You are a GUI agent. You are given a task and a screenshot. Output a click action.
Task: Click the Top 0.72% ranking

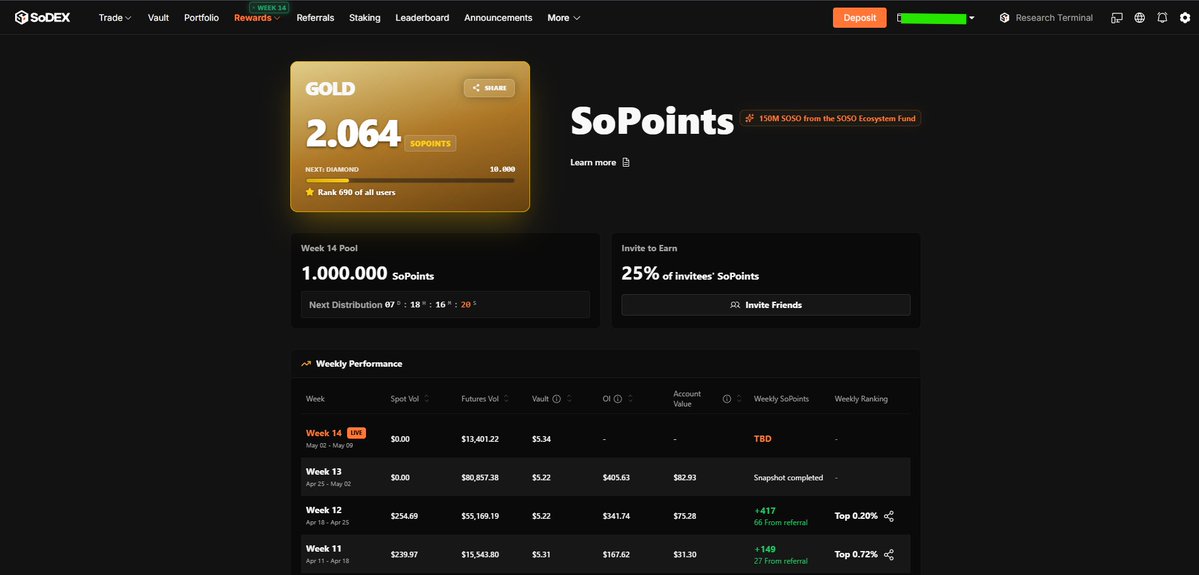coord(856,554)
